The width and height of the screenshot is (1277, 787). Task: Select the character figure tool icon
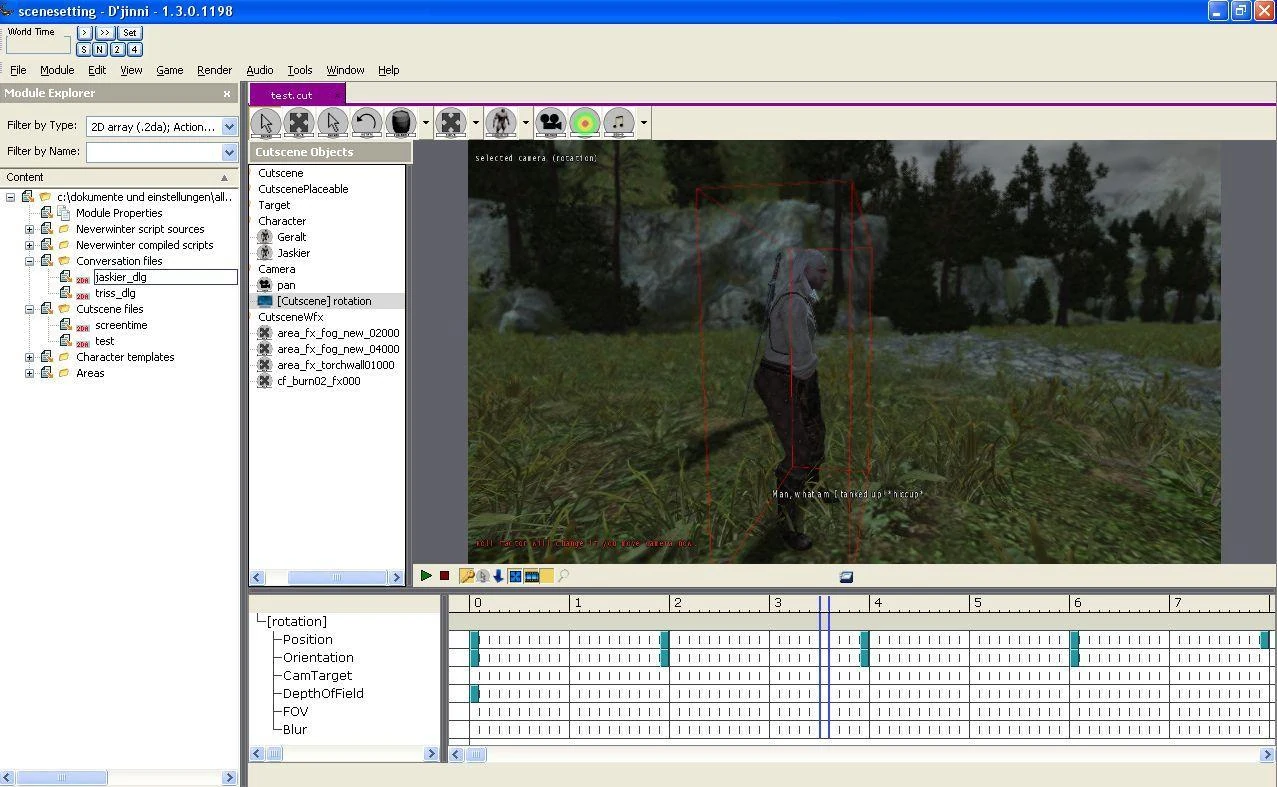coord(501,123)
